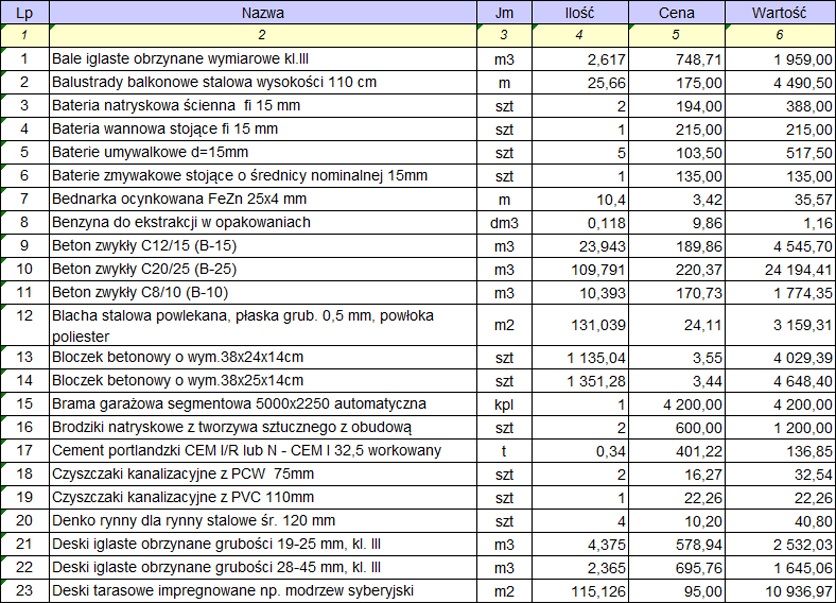Select the Jm column header
The image size is (836, 603).
point(504,12)
